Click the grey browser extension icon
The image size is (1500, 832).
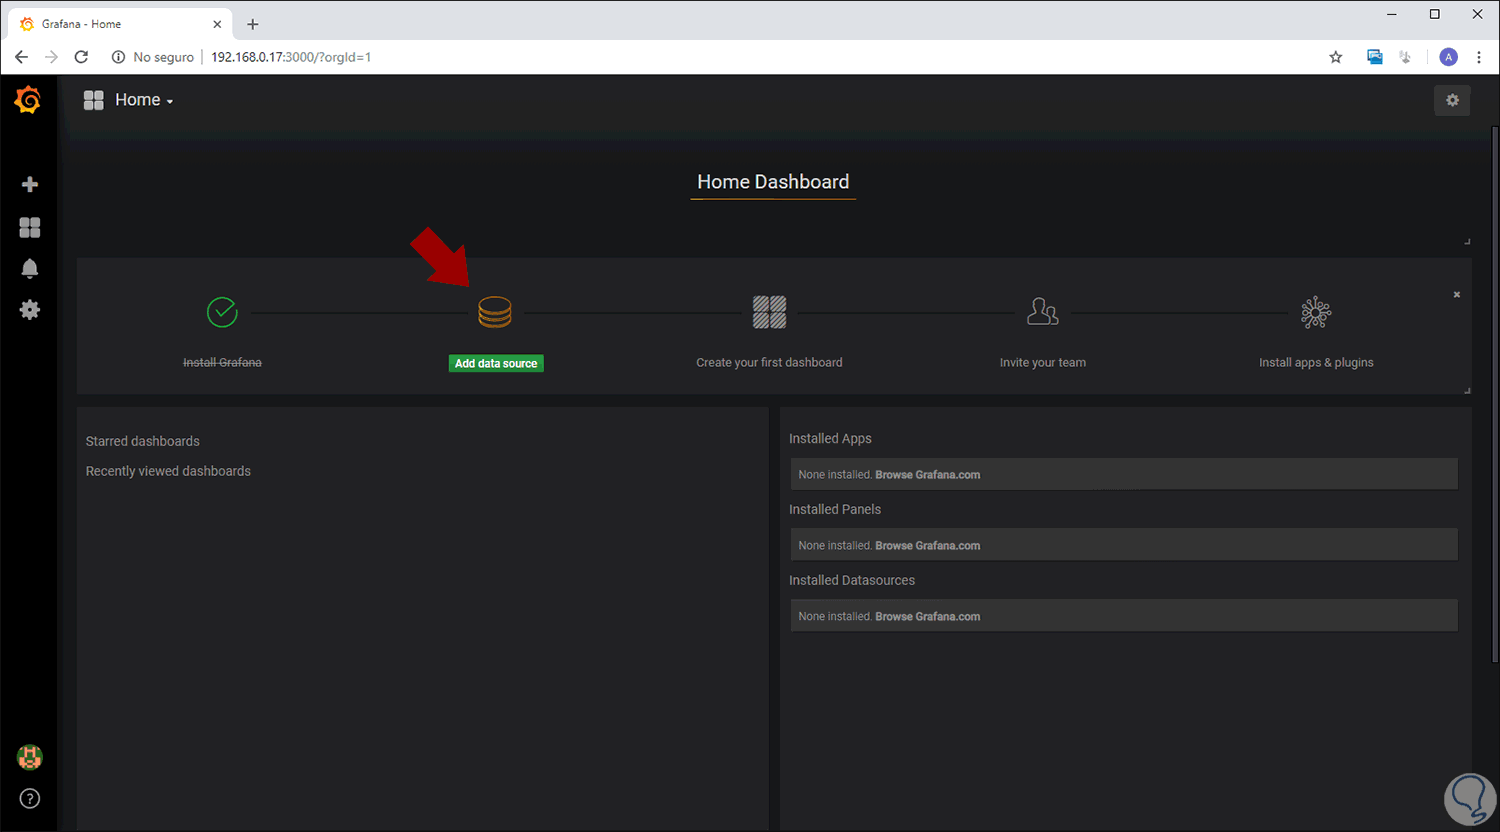coord(1406,57)
